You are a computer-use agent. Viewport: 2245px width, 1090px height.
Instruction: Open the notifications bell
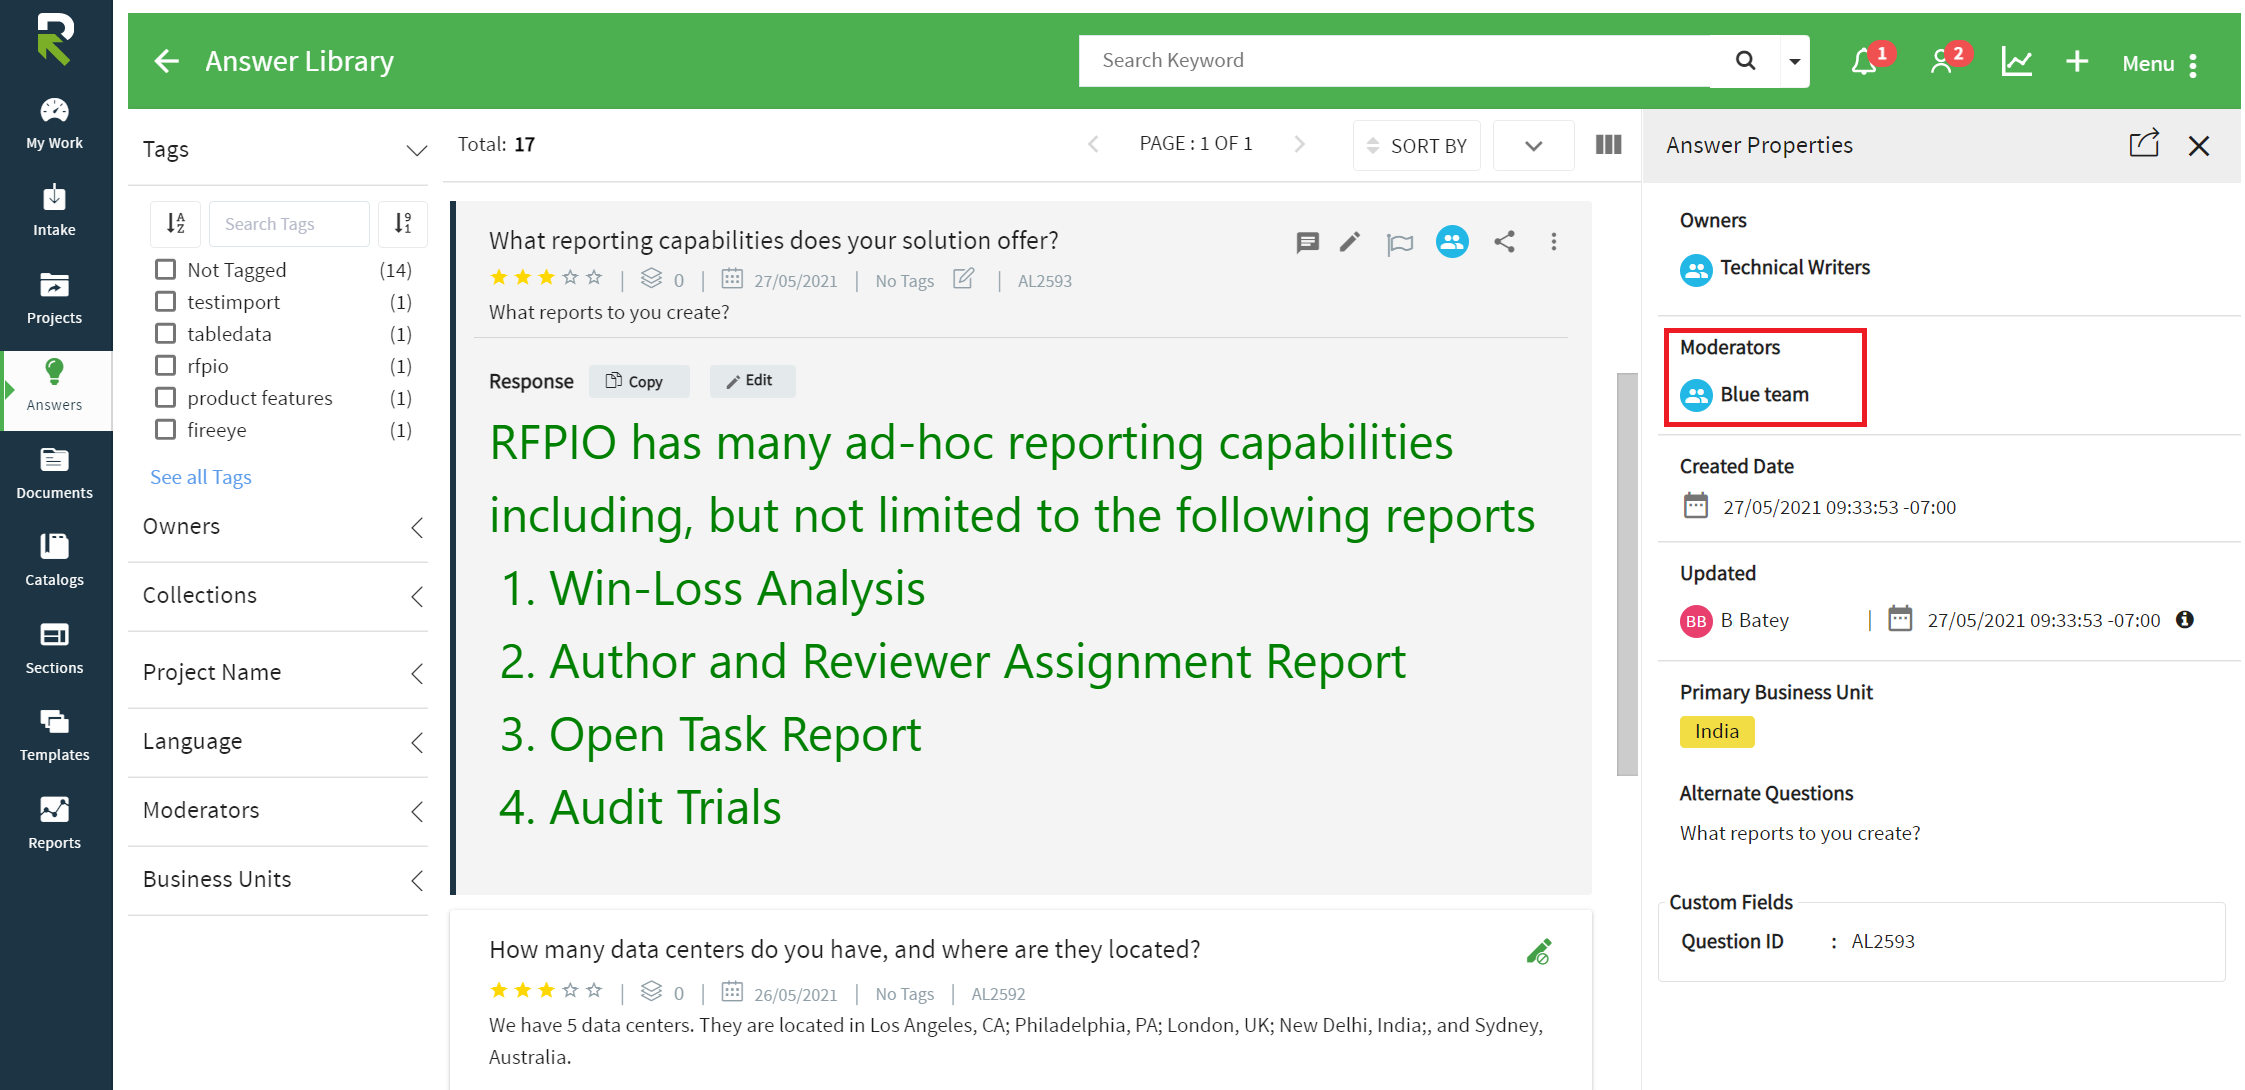coord(1864,62)
